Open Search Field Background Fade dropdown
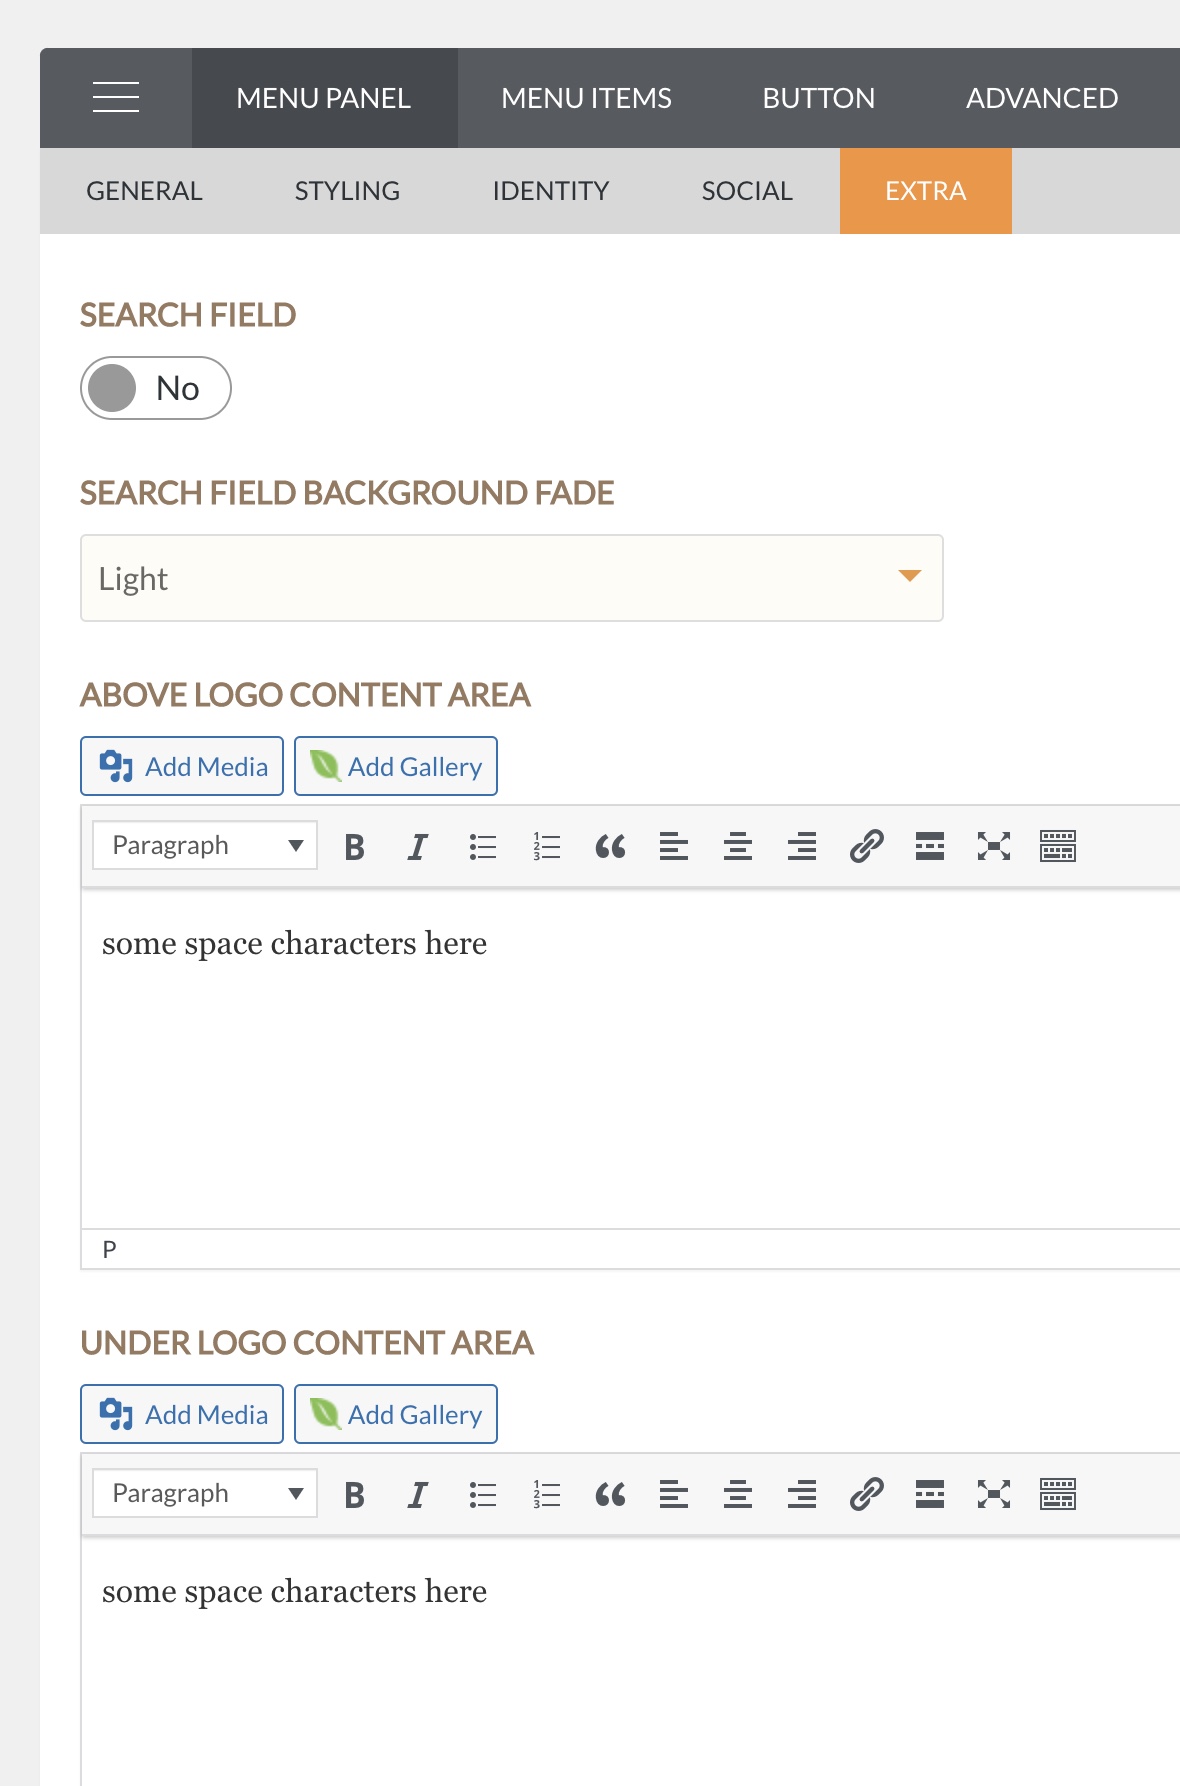This screenshot has height=1786, width=1180. tap(512, 578)
